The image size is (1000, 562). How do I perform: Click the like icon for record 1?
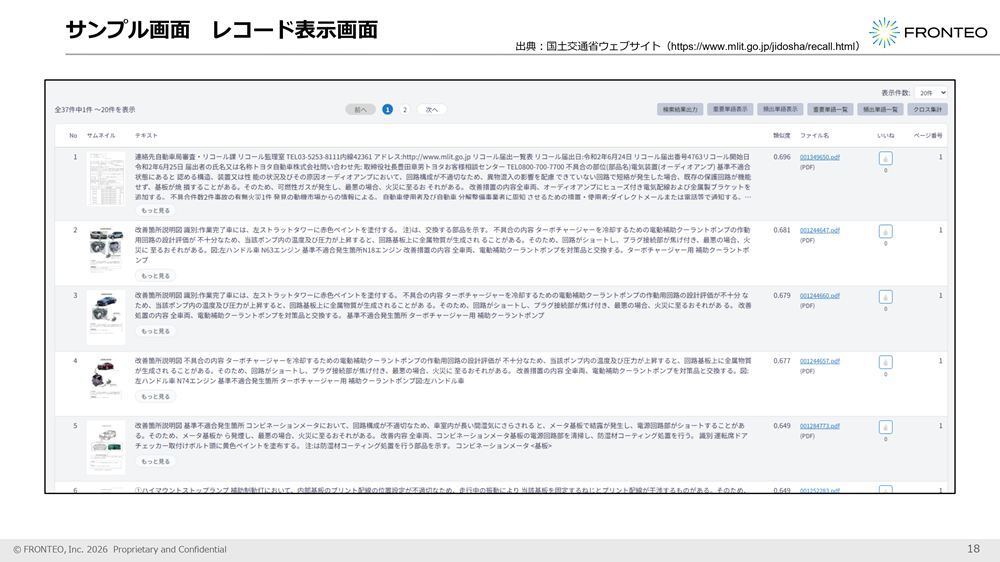(885, 158)
